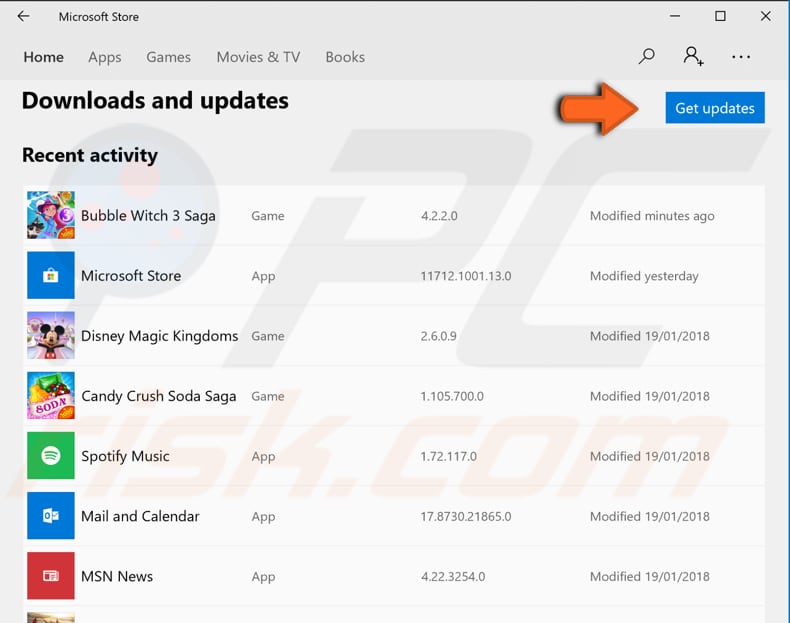The image size is (790, 623).
Task: Click the Modified minutes ago text
Action: [x=652, y=216]
